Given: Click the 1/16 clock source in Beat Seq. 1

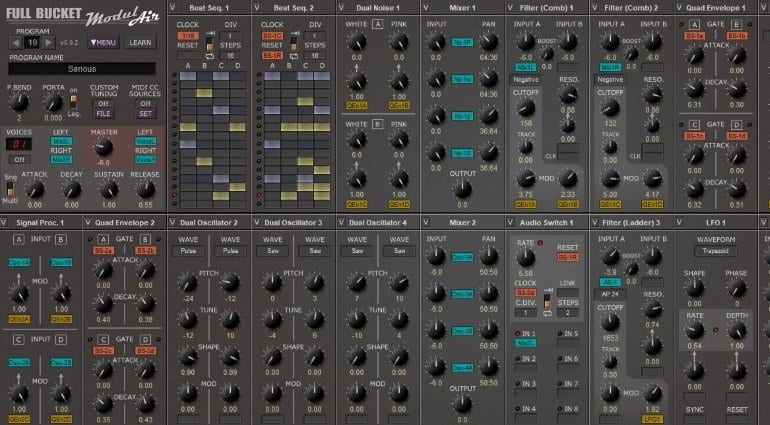Looking at the screenshot, I should pyautogui.click(x=188, y=35).
